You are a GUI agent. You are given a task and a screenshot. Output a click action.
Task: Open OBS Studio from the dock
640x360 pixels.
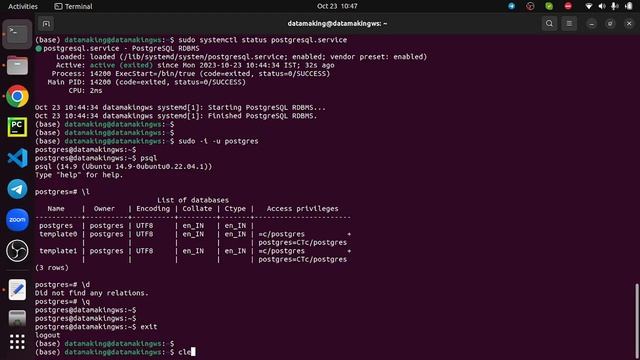pyautogui.click(x=17, y=251)
